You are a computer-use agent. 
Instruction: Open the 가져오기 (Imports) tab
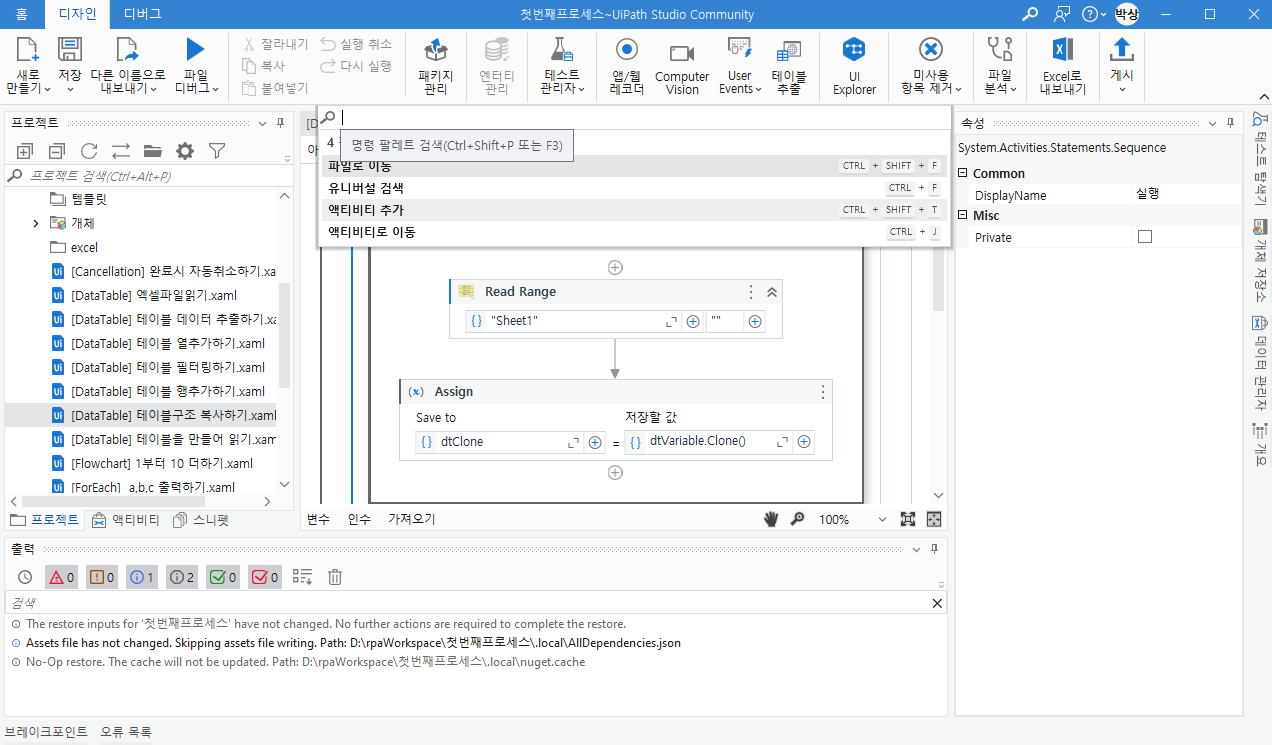tap(411, 519)
